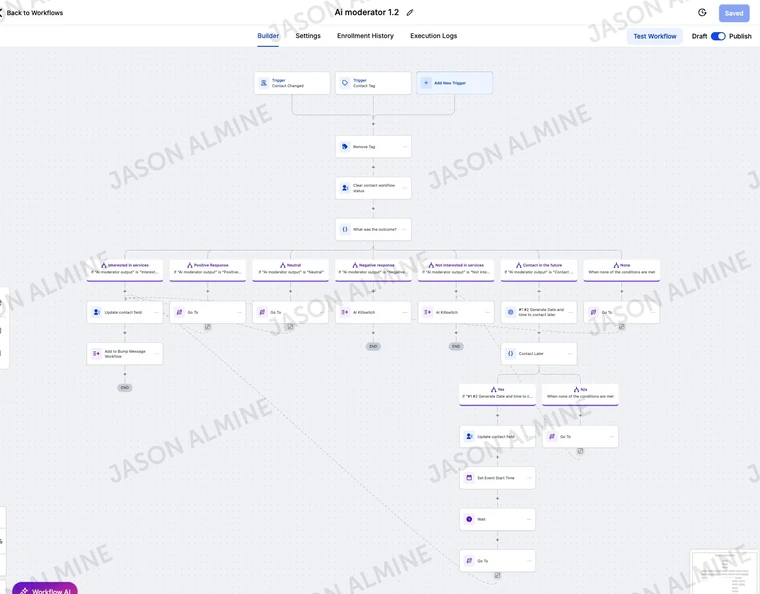This screenshot has height=594, width=760.
Task: Select the N/a branch under Contact Later
Action: (x=580, y=394)
